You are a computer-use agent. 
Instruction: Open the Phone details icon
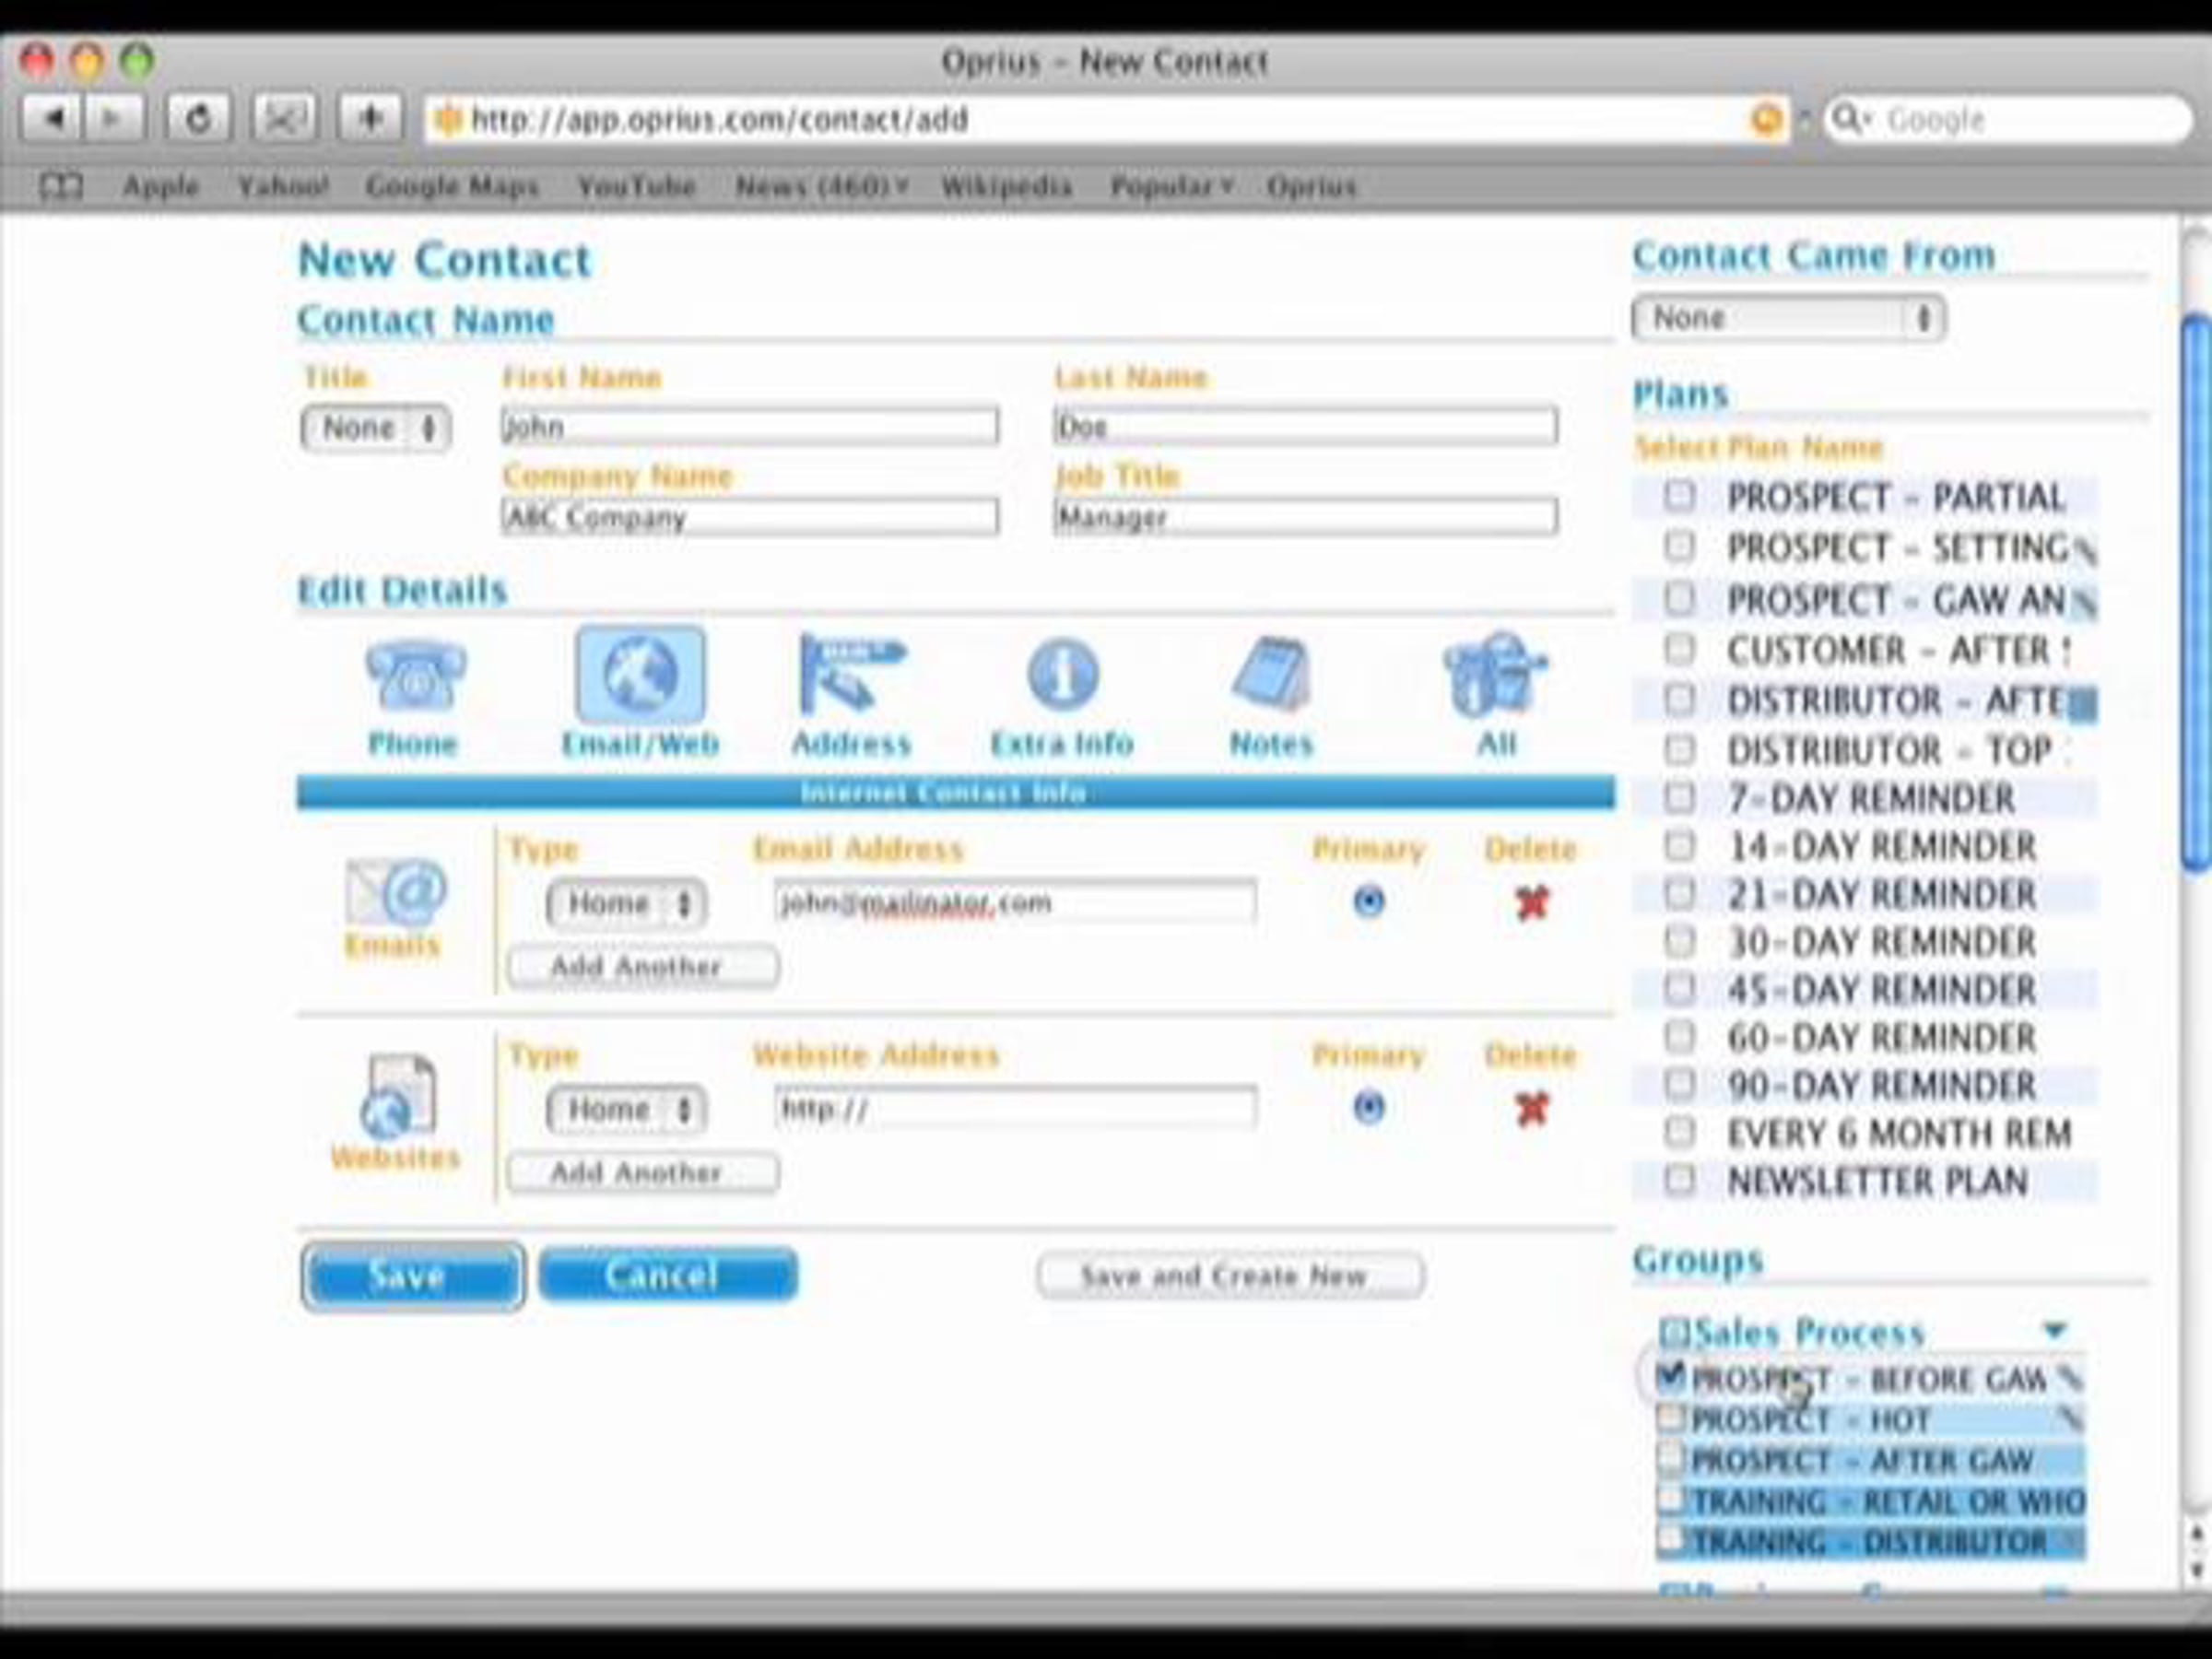coord(414,676)
